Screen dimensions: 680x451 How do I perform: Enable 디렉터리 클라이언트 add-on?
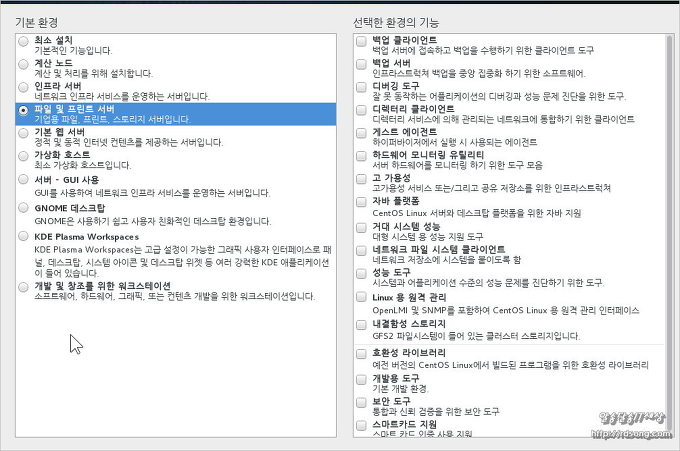click(361, 109)
